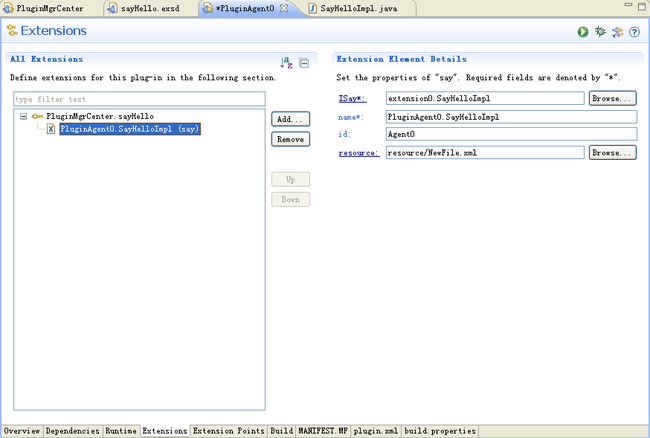Open the Extension Points page tab
Viewport: 650px width, 438px height.
[228, 431]
